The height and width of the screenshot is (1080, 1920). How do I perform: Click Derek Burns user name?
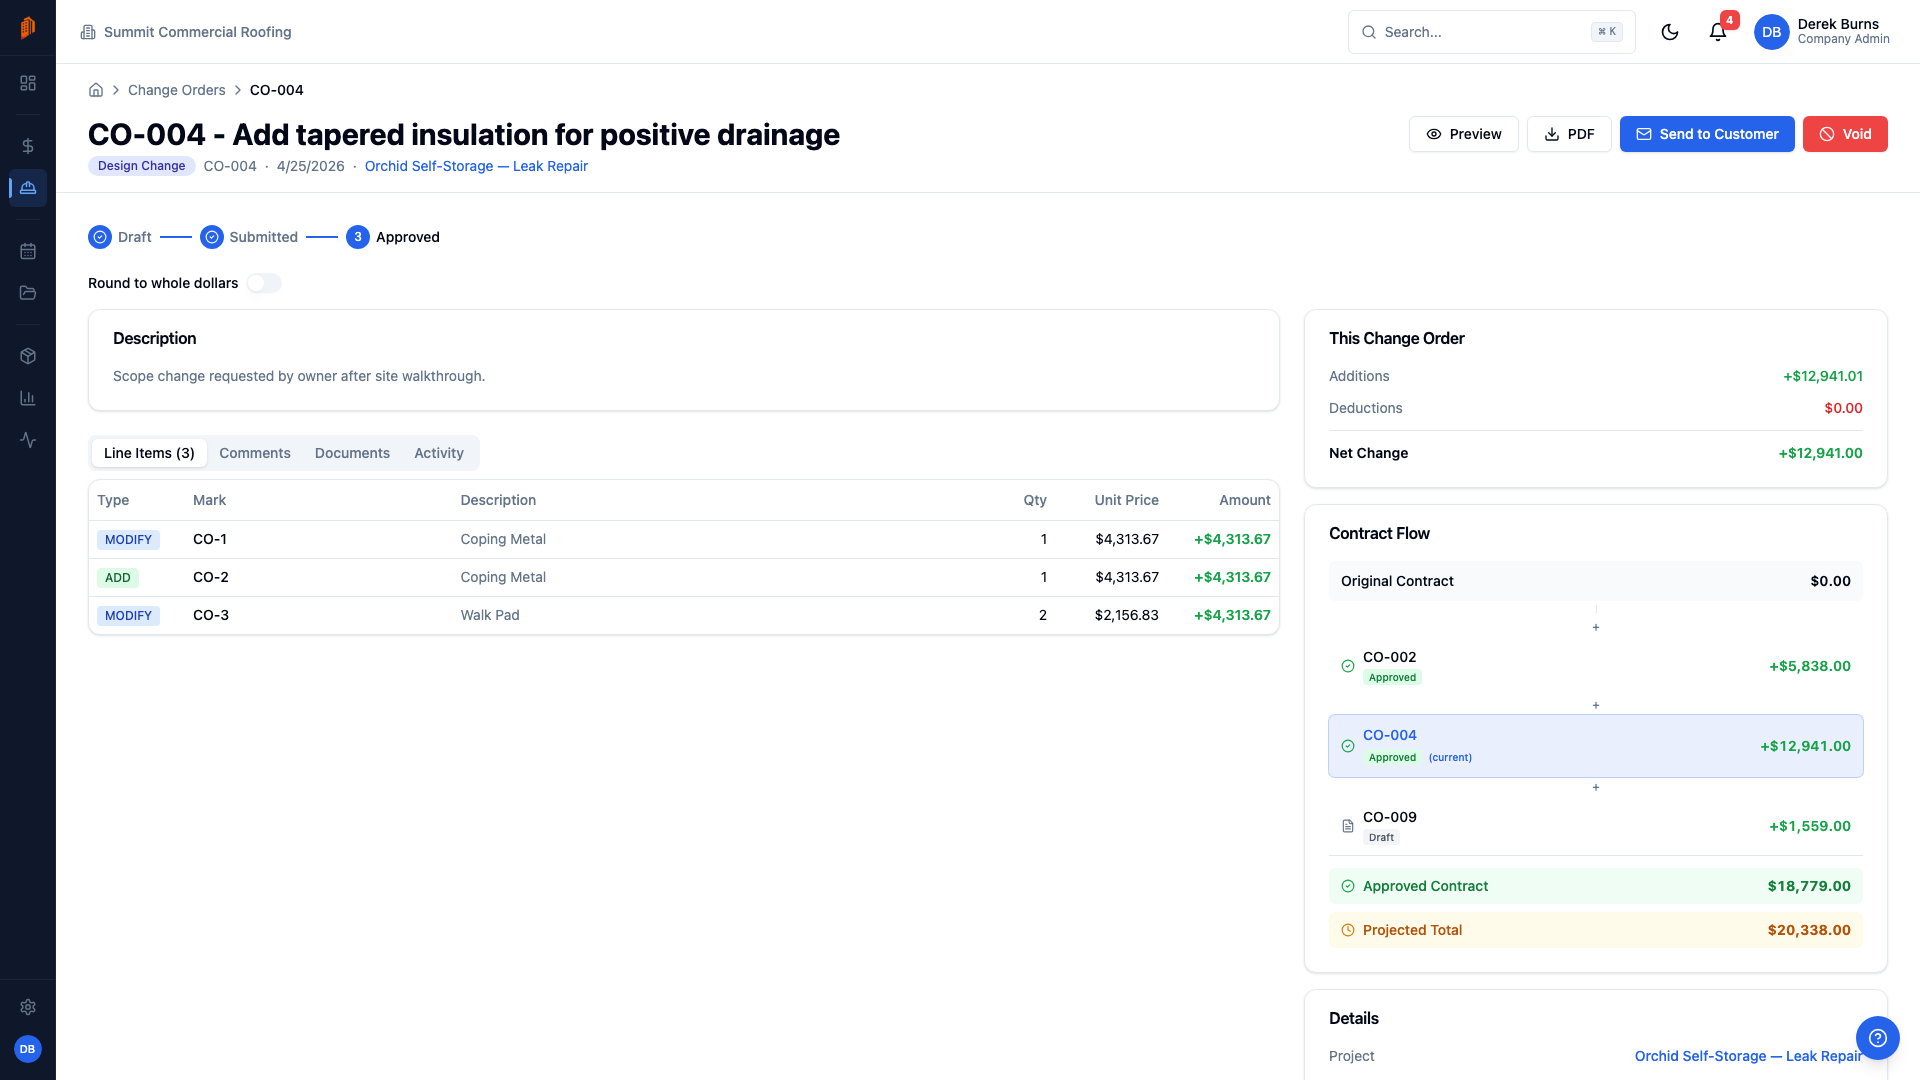click(1838, 24)
